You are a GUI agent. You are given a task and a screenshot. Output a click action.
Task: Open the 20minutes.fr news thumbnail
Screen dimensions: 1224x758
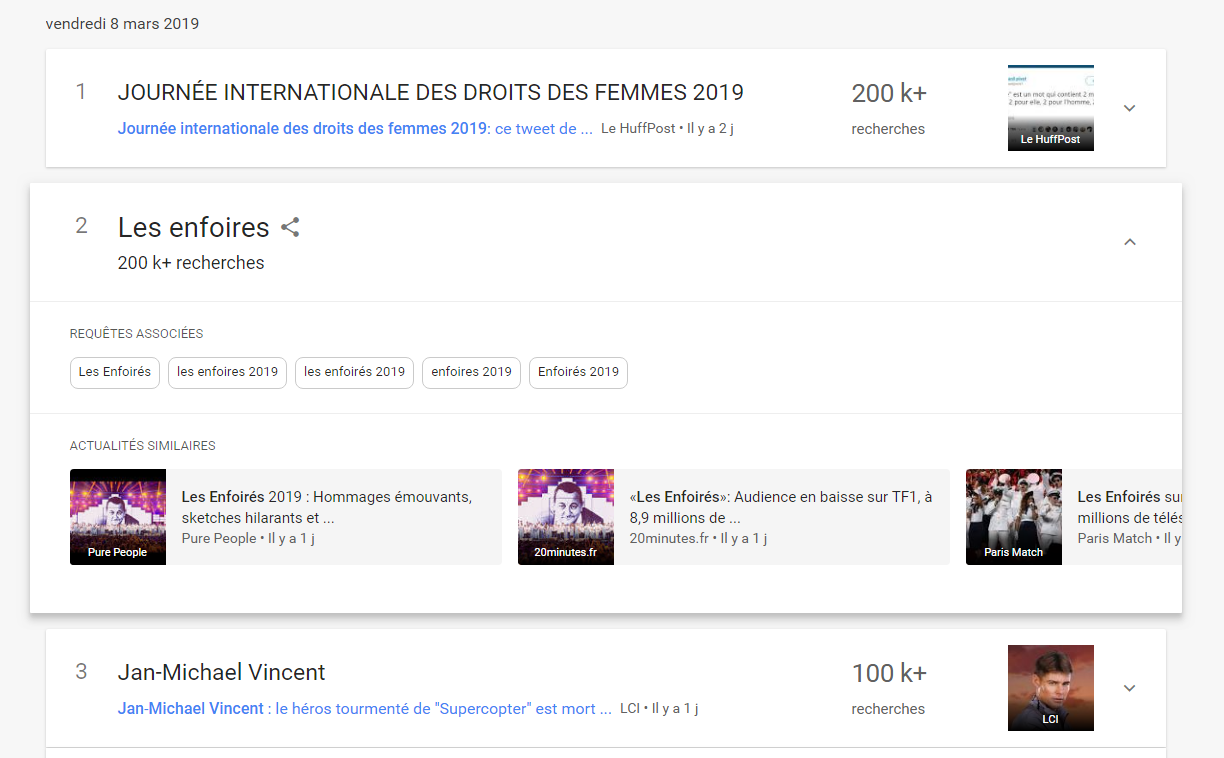click(566, 517)
